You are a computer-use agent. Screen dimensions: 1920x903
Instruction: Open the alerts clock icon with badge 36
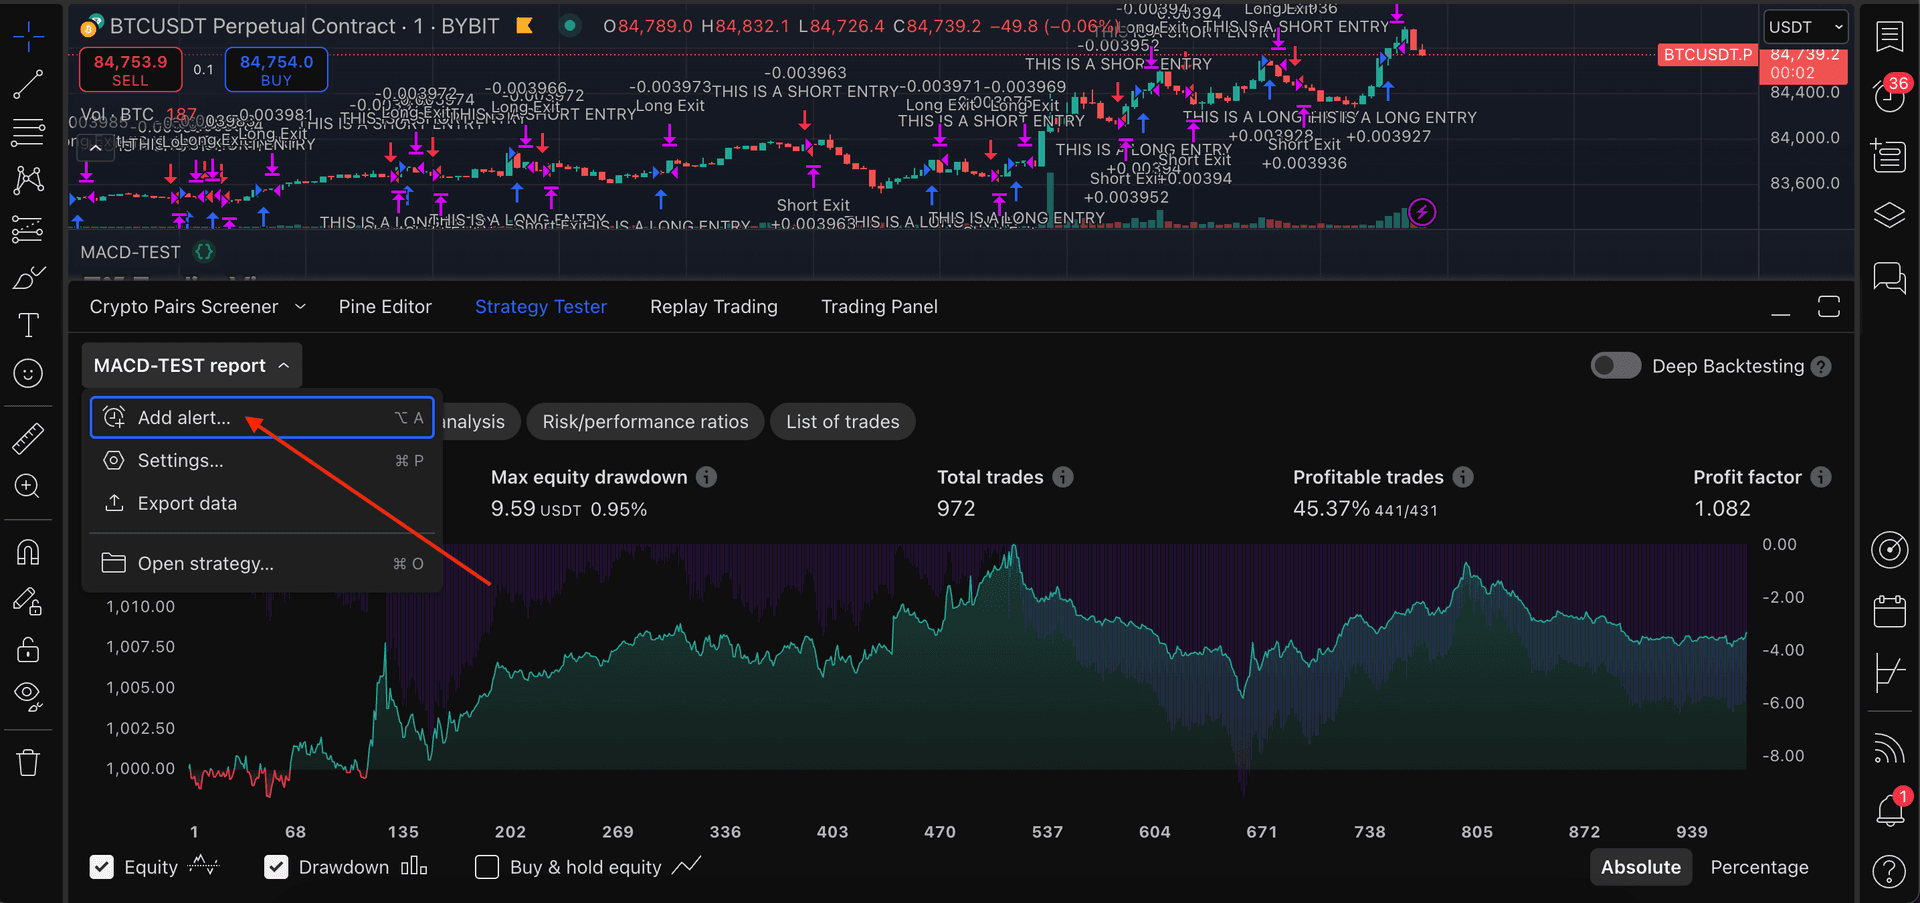(1889, 96)
